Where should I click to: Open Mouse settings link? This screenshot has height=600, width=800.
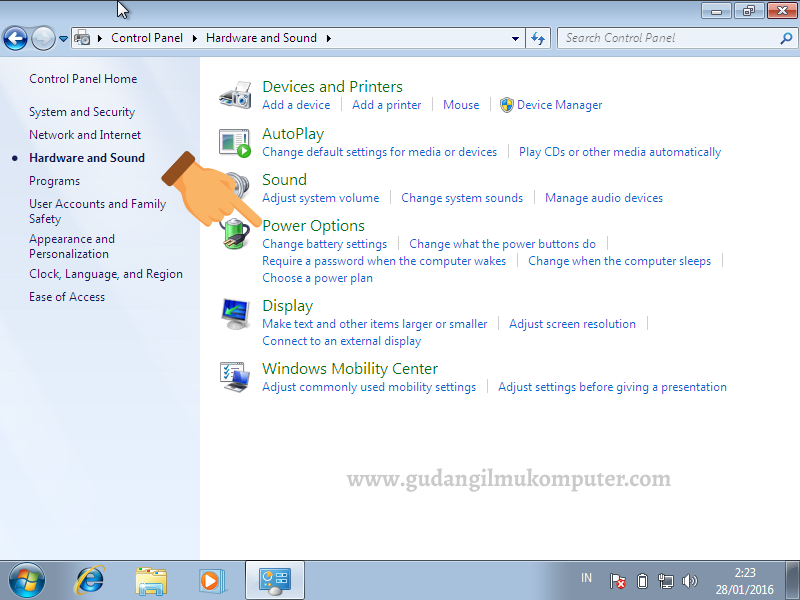coord(461,105)
